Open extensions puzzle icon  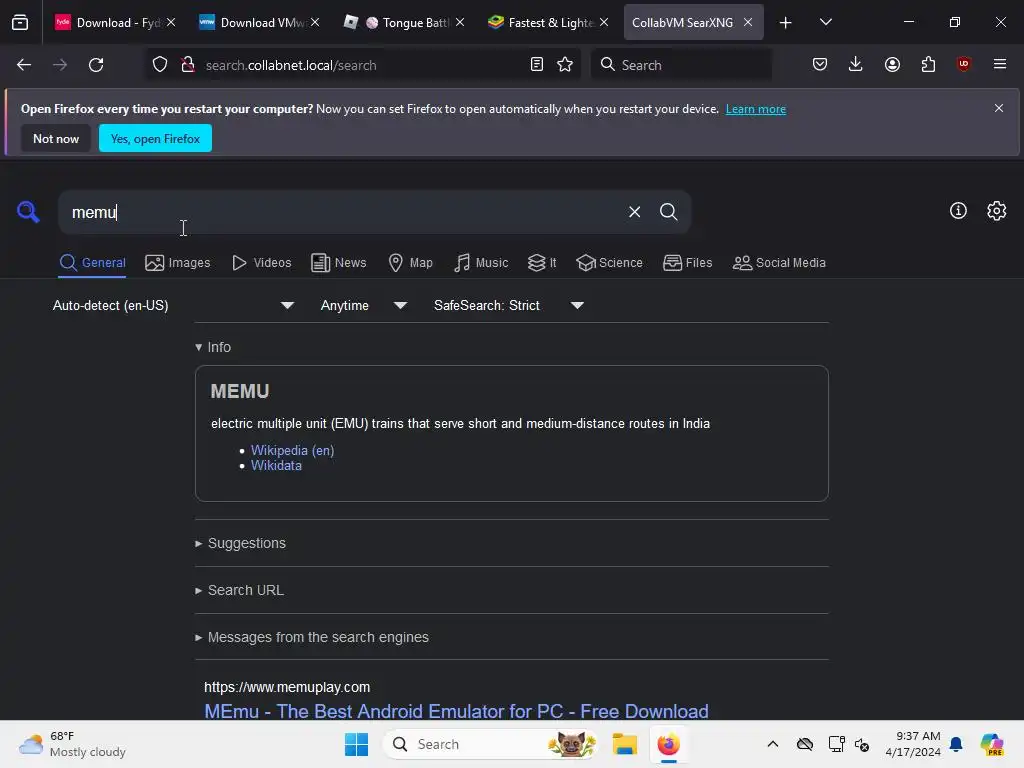pos(928,65)
